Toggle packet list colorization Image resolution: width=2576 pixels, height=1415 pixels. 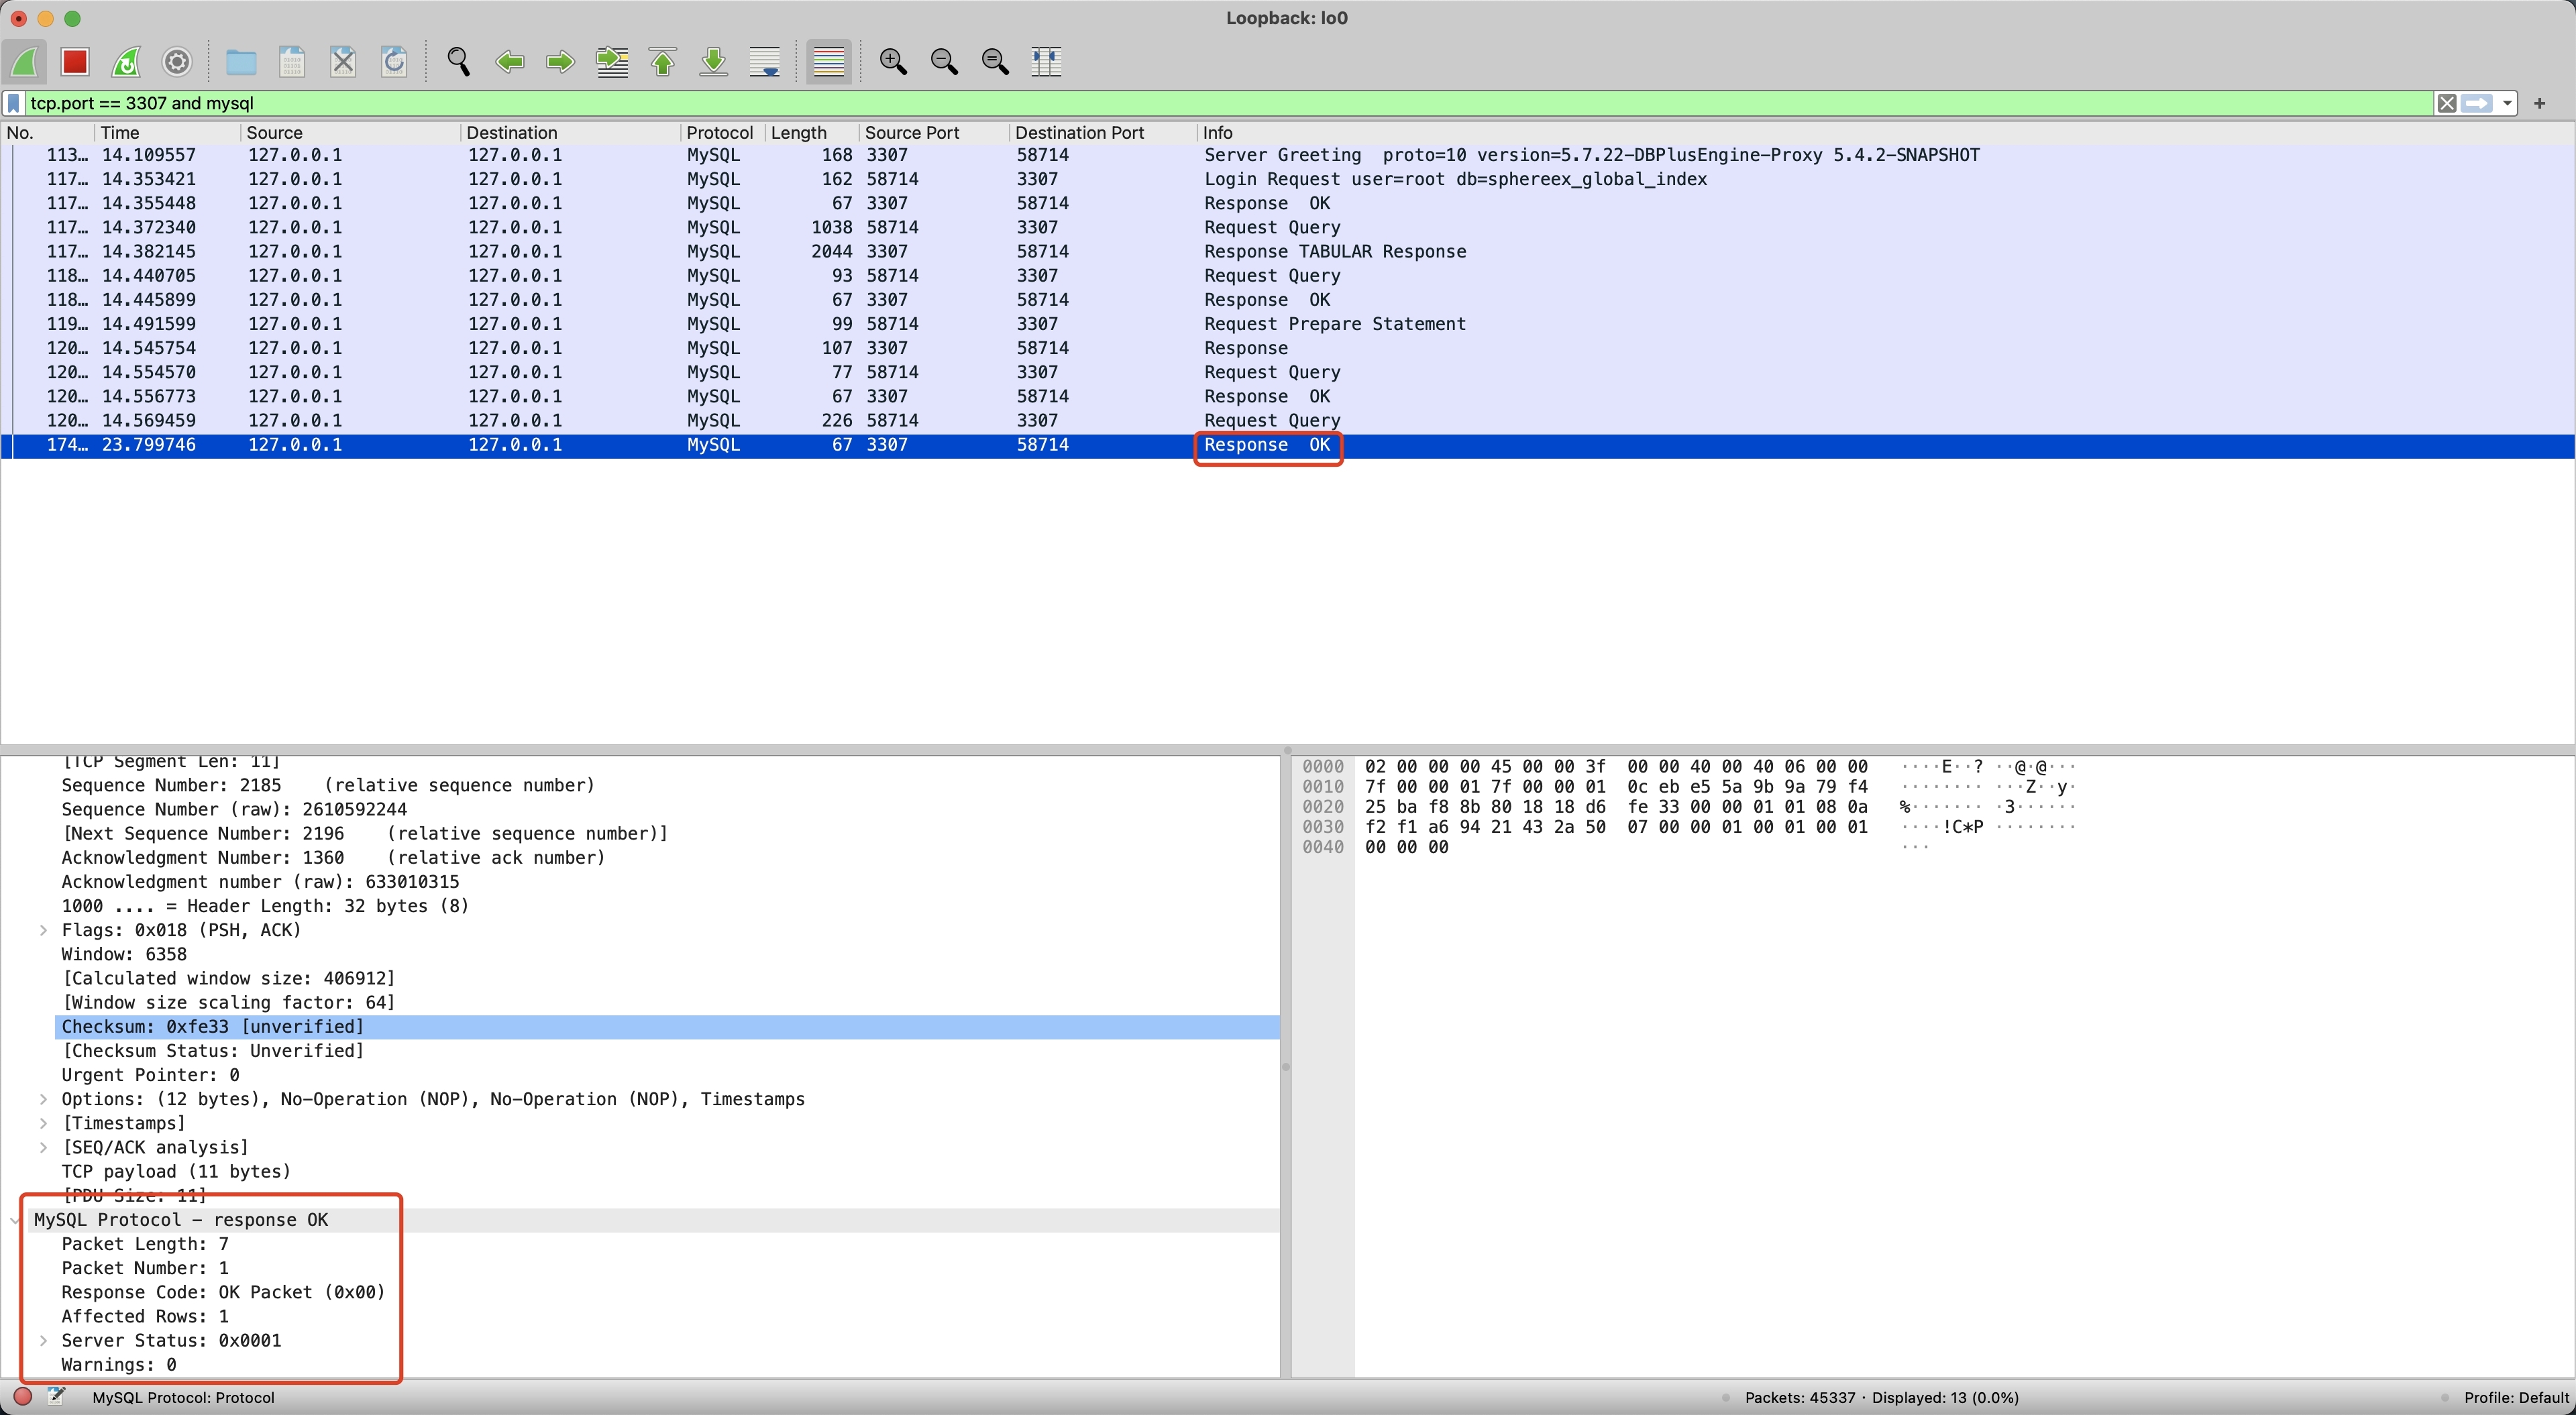(829, 62)
